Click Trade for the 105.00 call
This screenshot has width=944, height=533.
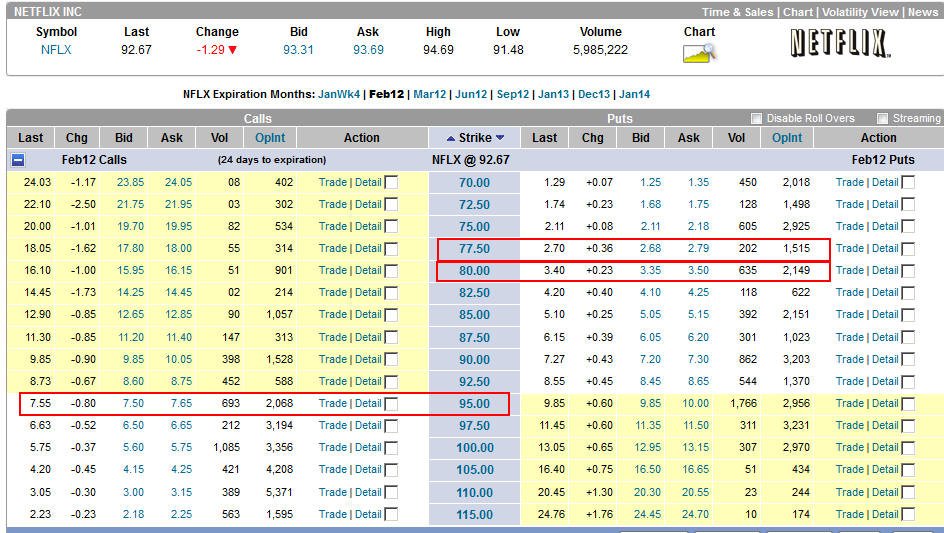[333, 470]
